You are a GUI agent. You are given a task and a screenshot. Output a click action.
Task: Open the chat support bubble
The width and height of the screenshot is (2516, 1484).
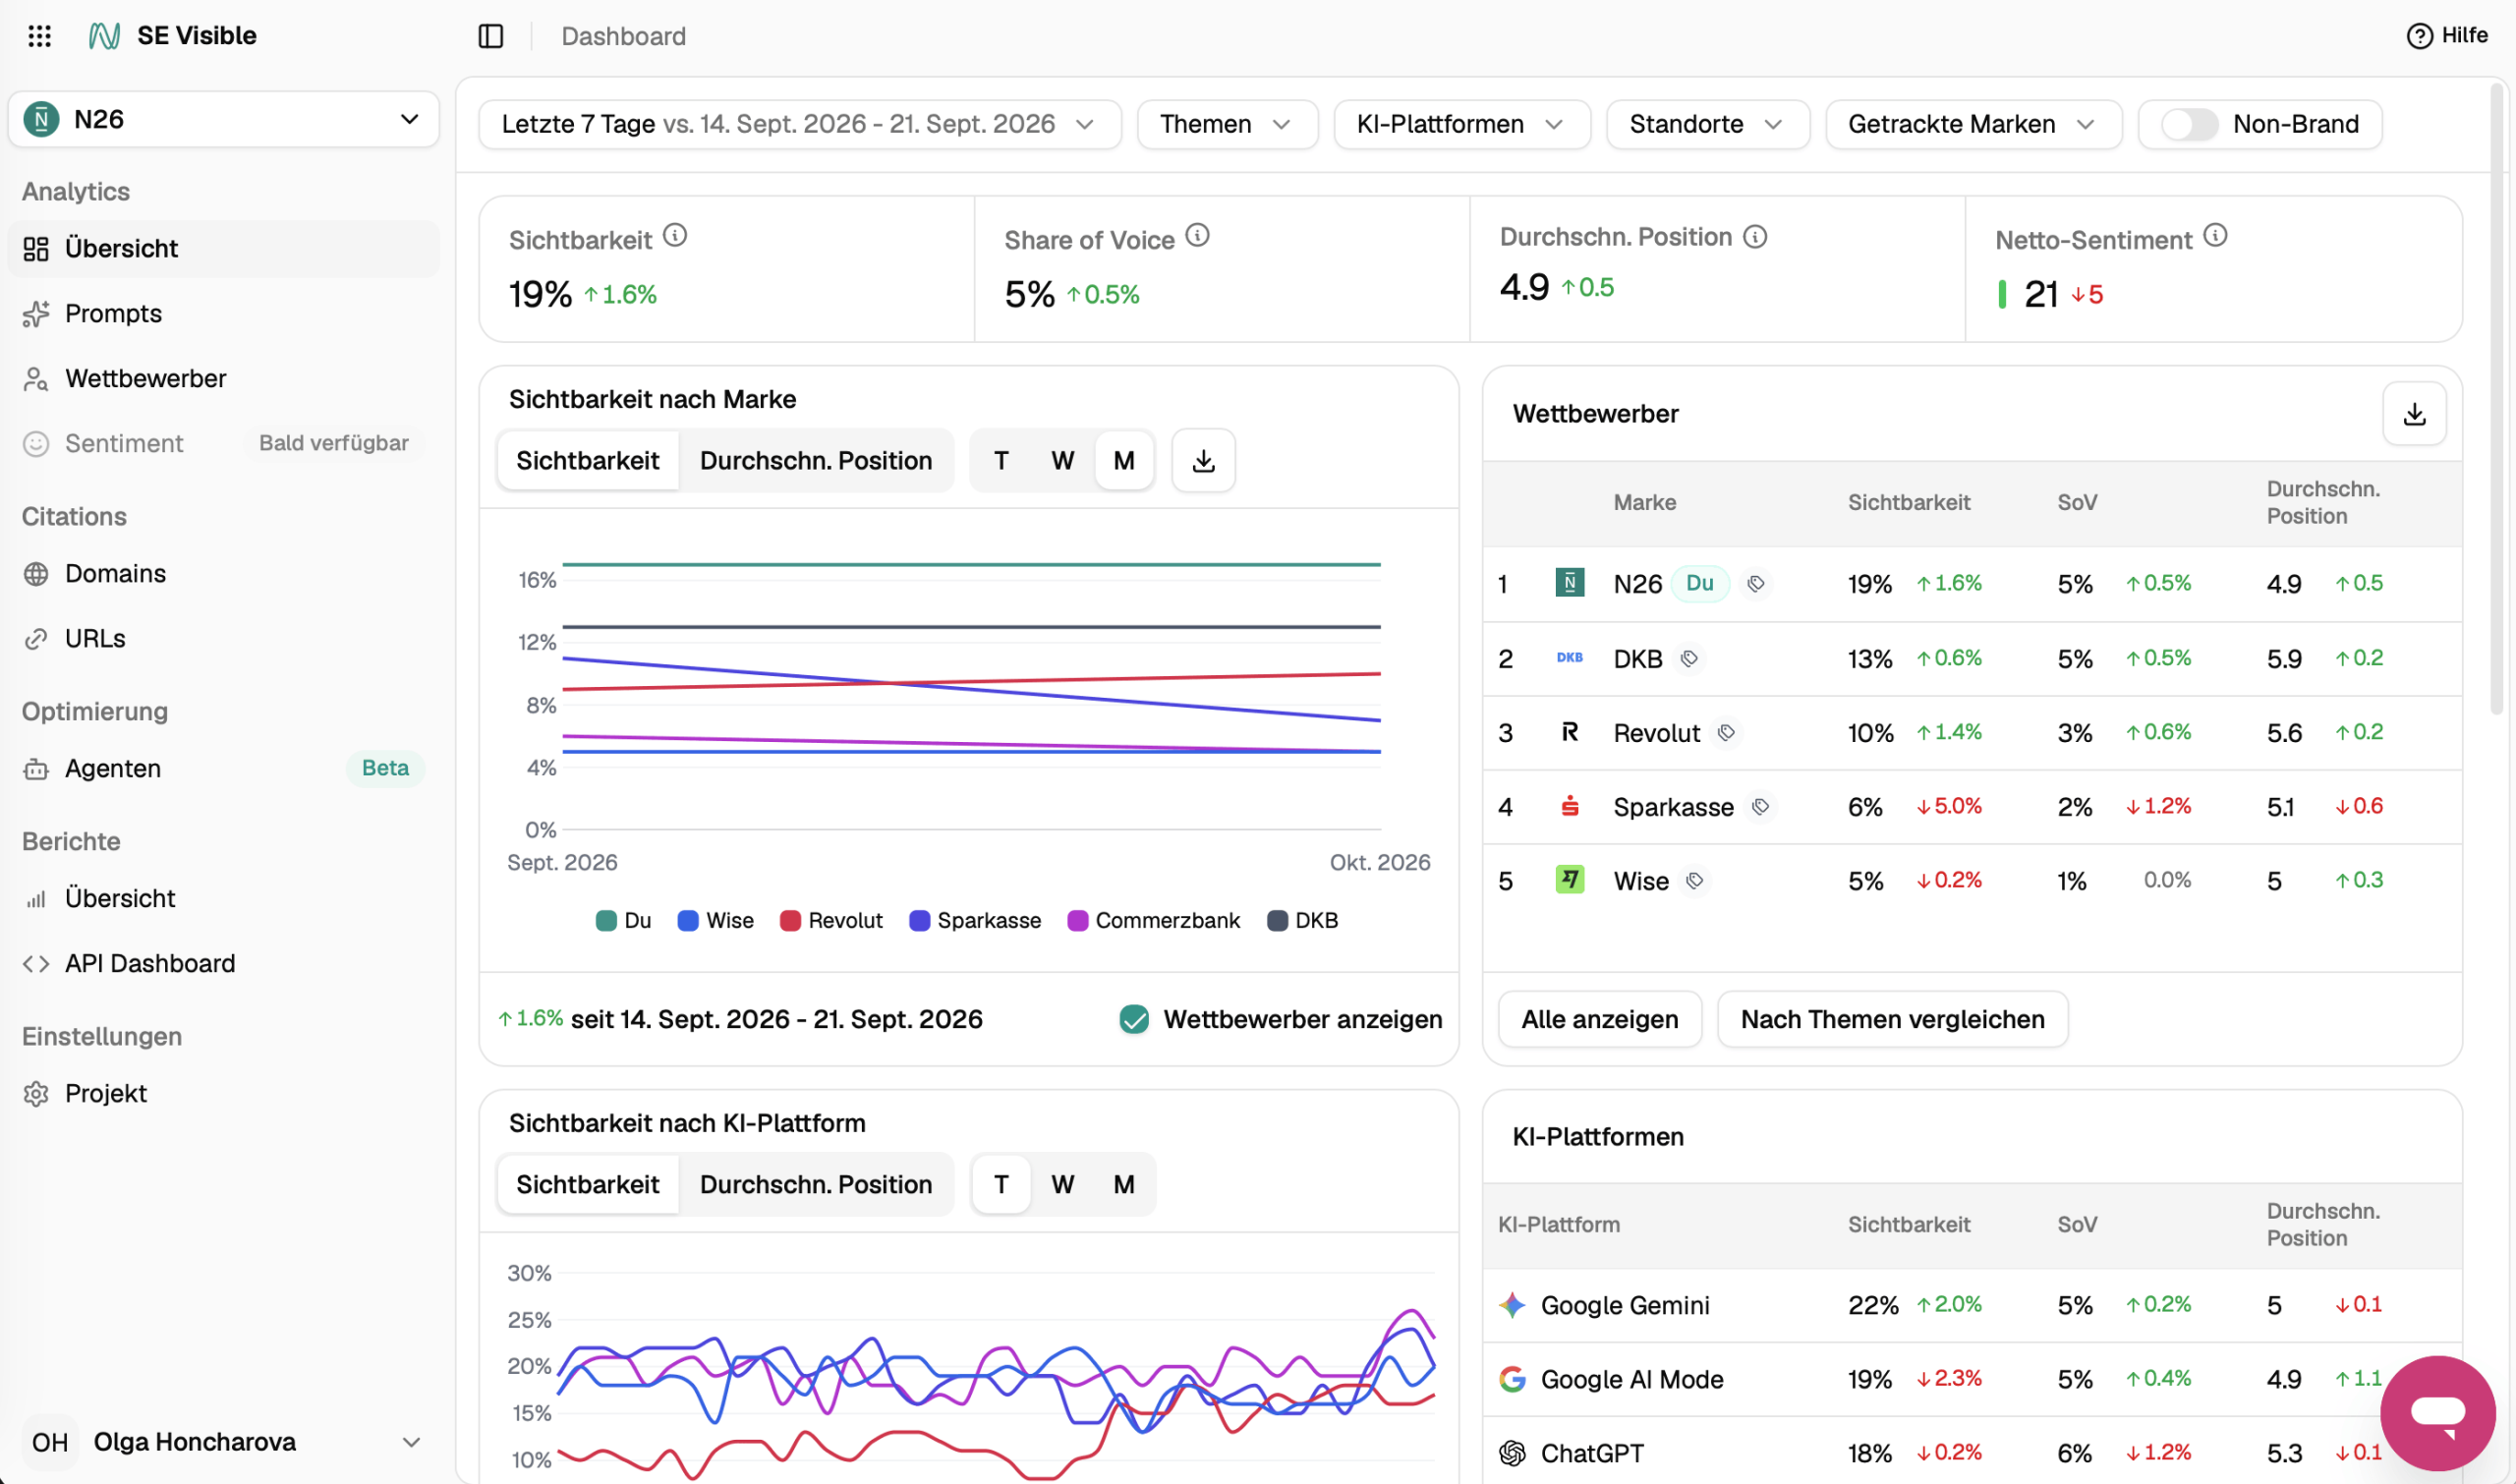[2437, 1412]
